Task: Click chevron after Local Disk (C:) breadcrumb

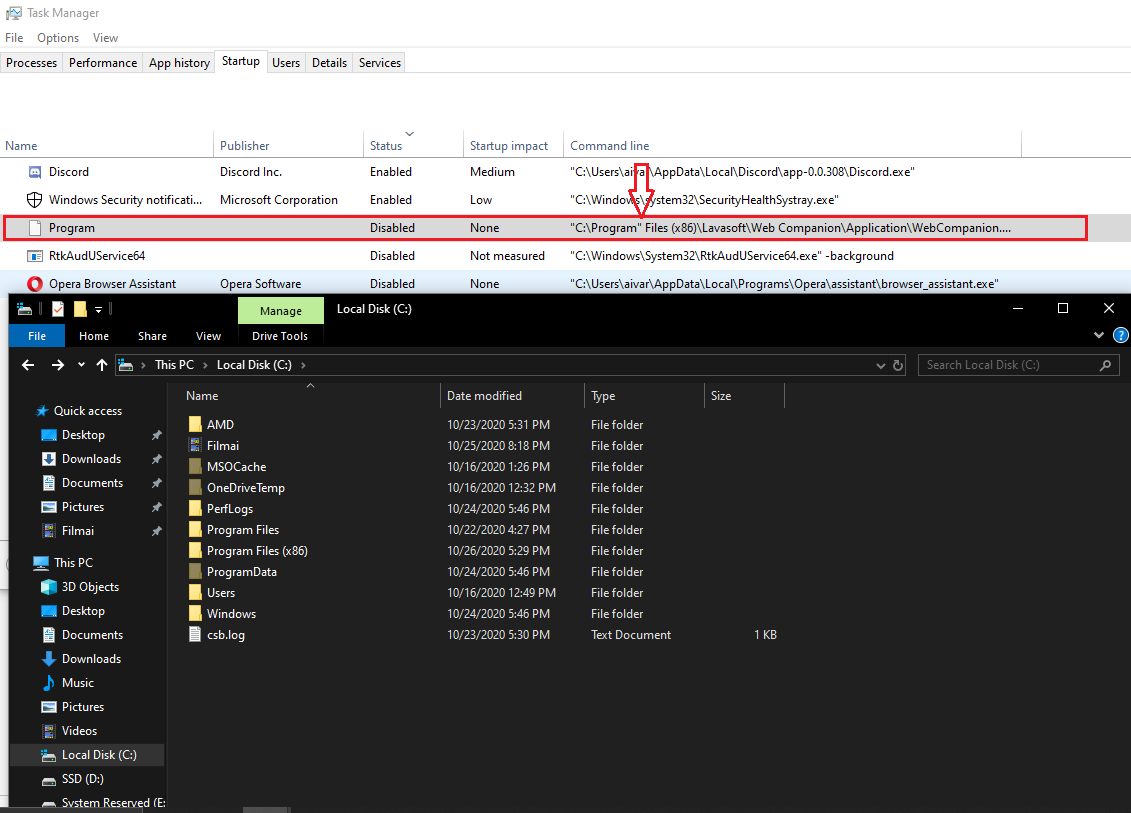Action: 303,365
